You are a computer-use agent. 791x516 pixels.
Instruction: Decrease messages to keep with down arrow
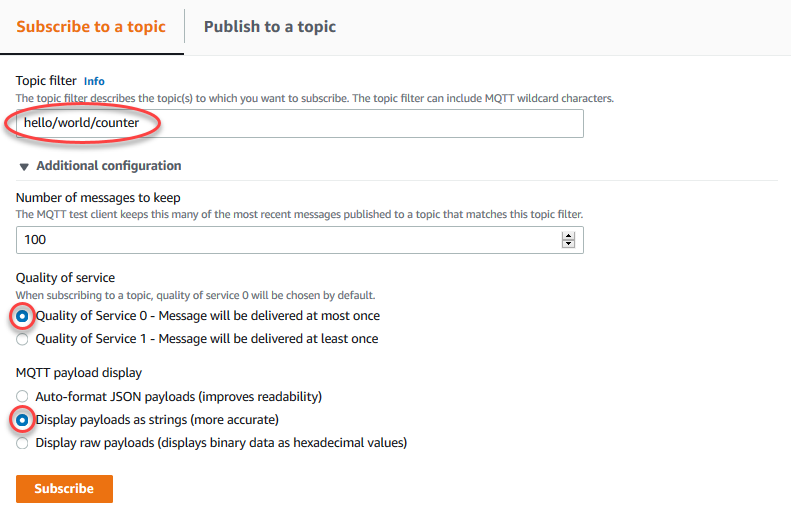click(569, 244)
